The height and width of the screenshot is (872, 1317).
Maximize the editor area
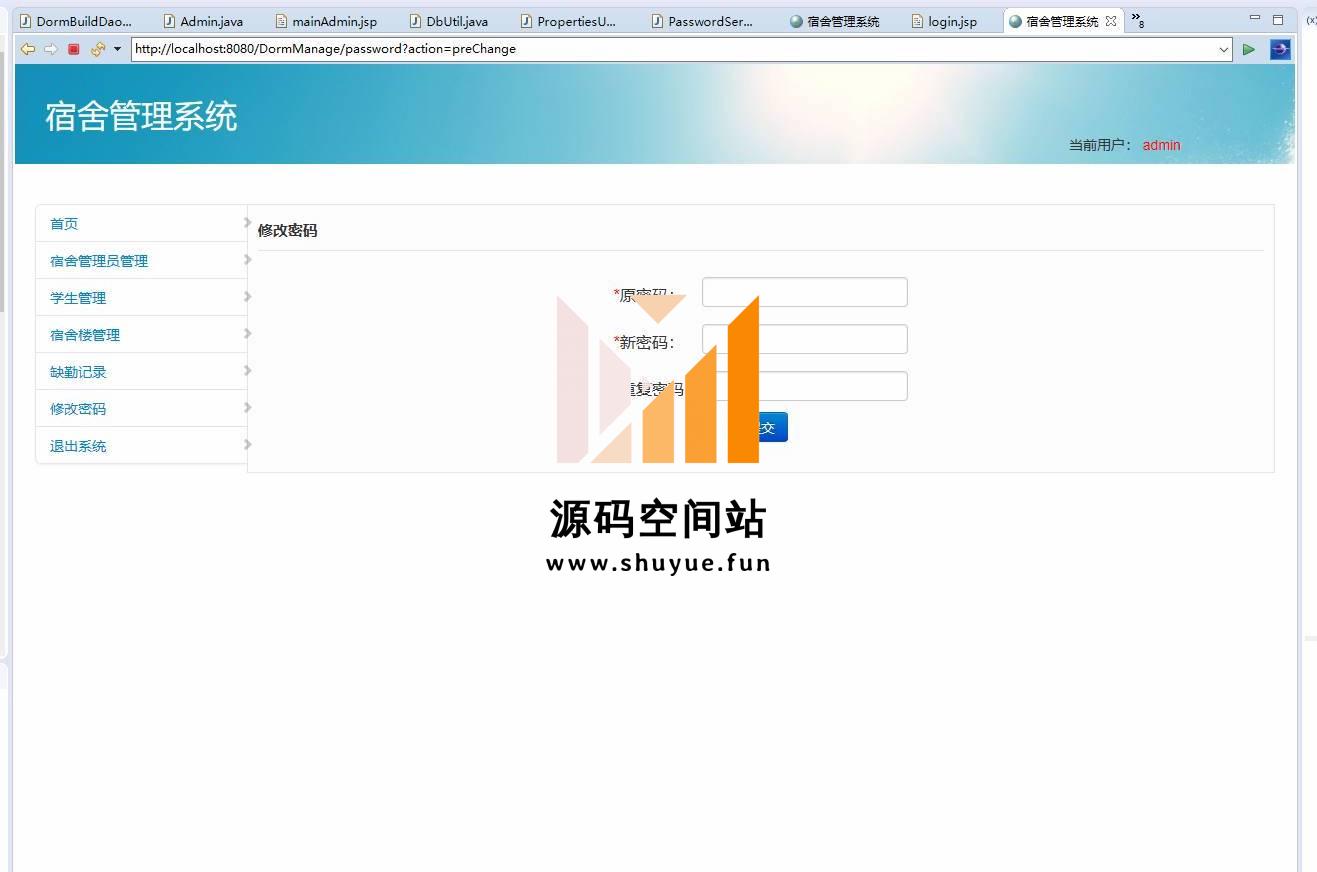point(1278,19)
